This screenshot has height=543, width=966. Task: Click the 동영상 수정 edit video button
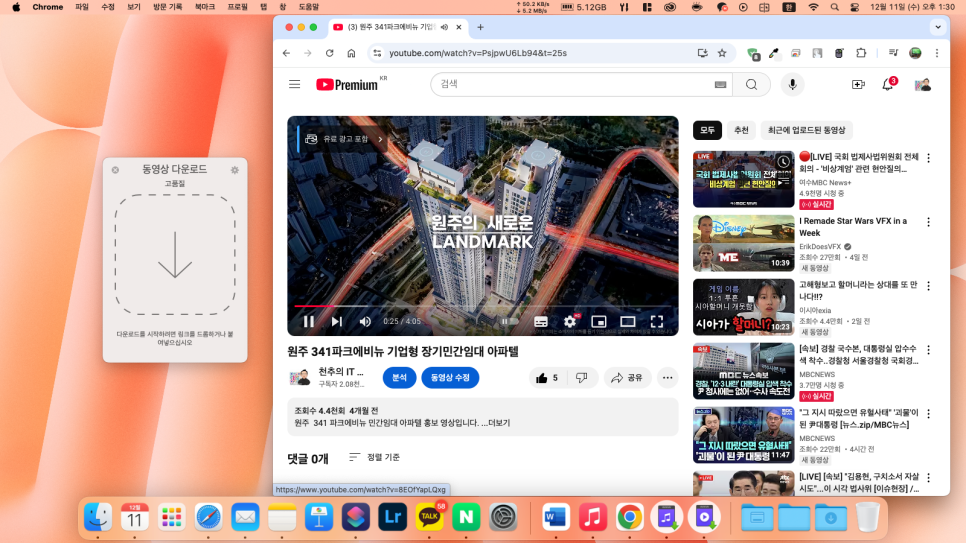pyautogui.click(x=450, y=378)
